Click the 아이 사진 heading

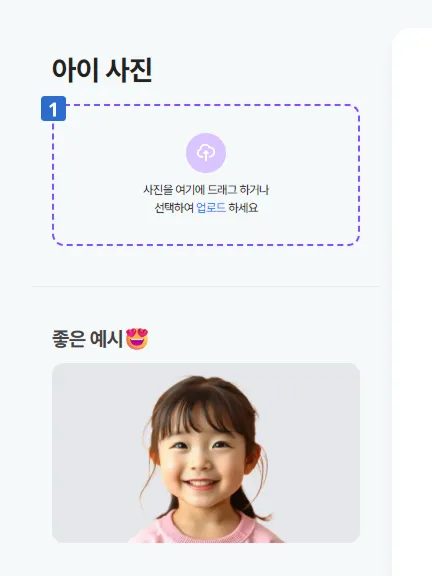(102, 70)
